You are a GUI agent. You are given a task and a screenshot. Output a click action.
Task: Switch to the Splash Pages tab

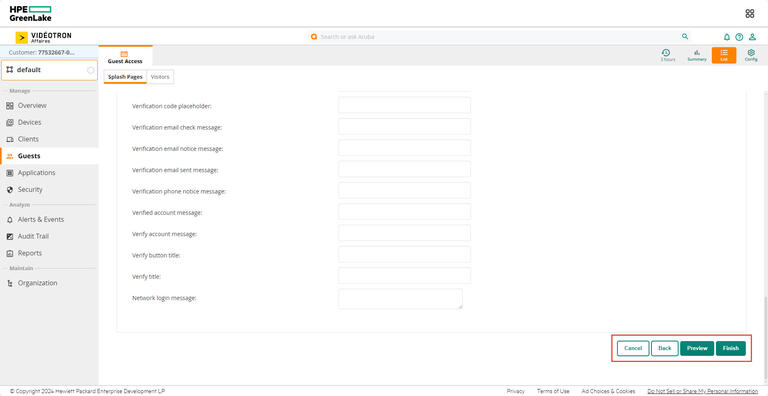(x=125, y=77)
